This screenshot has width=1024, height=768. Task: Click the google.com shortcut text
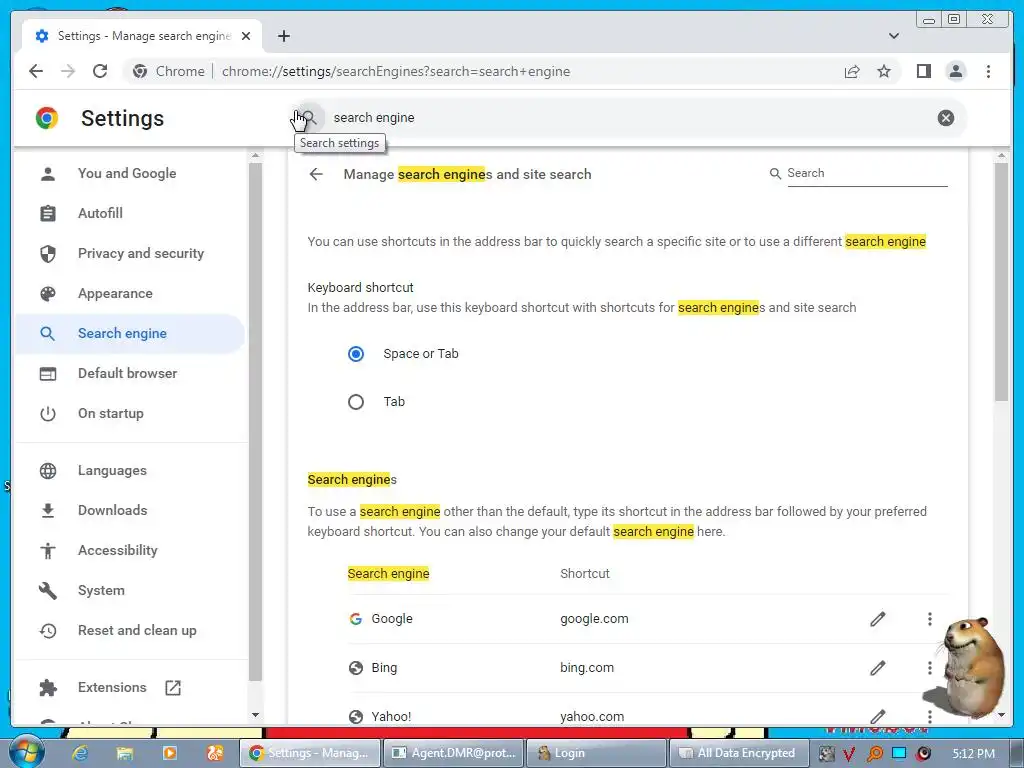point(594,618)
